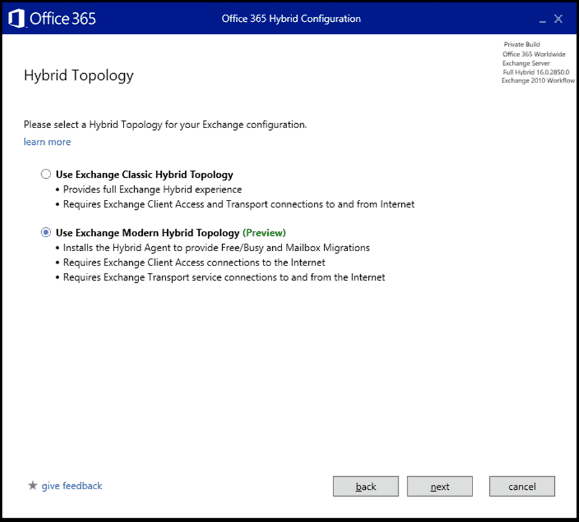Viewport: 580px width, 522px height.
Task: Click the Hybrid Topology page heading
Action: [x=78, y=75]
